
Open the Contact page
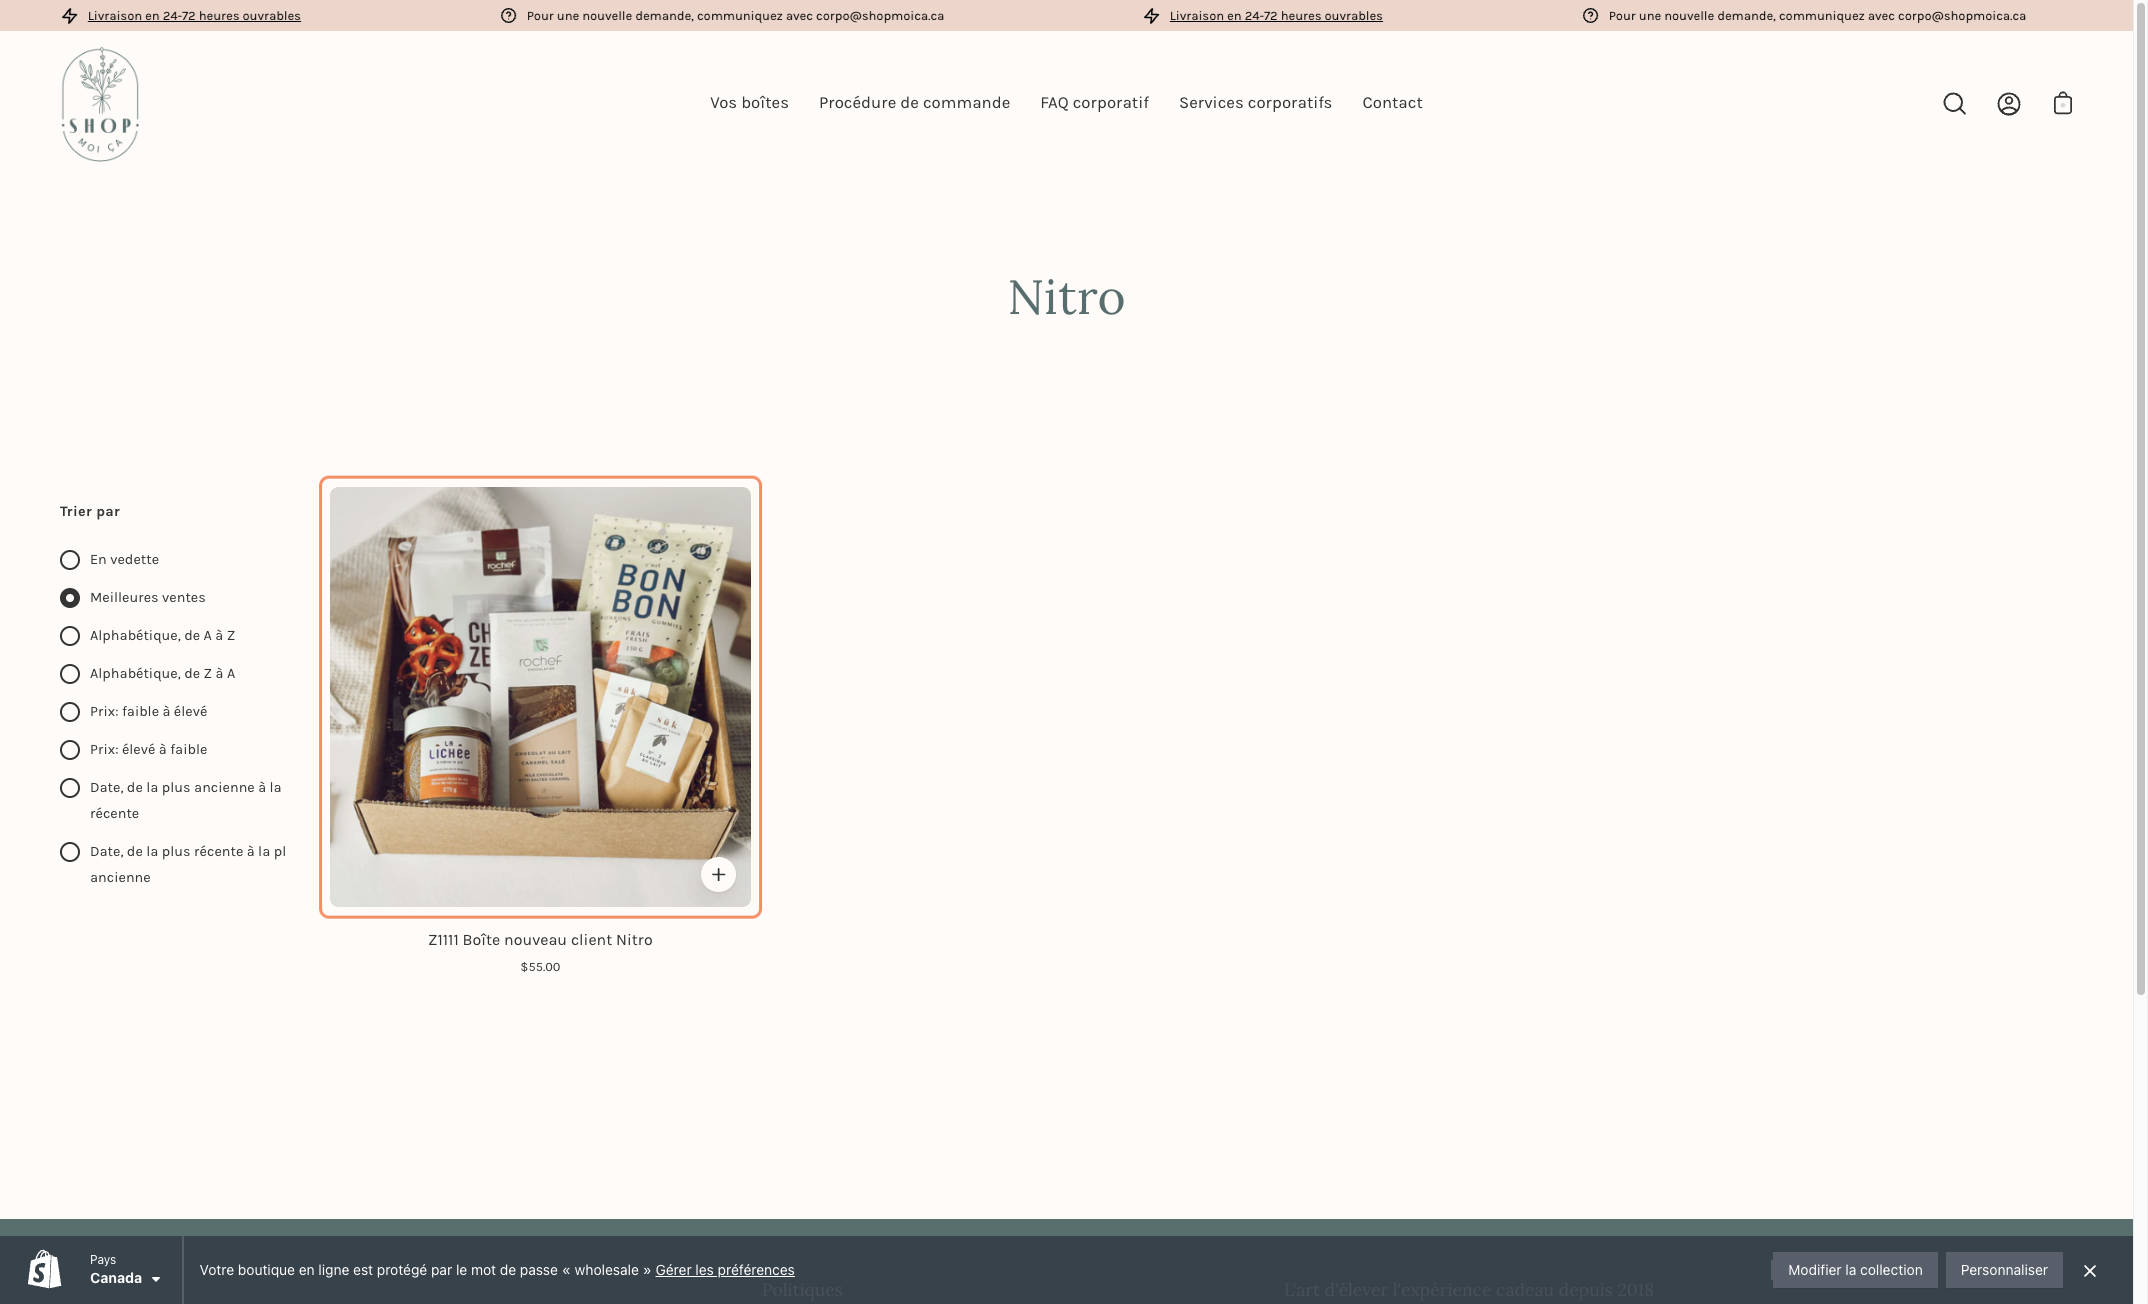tap(1392, 103)
